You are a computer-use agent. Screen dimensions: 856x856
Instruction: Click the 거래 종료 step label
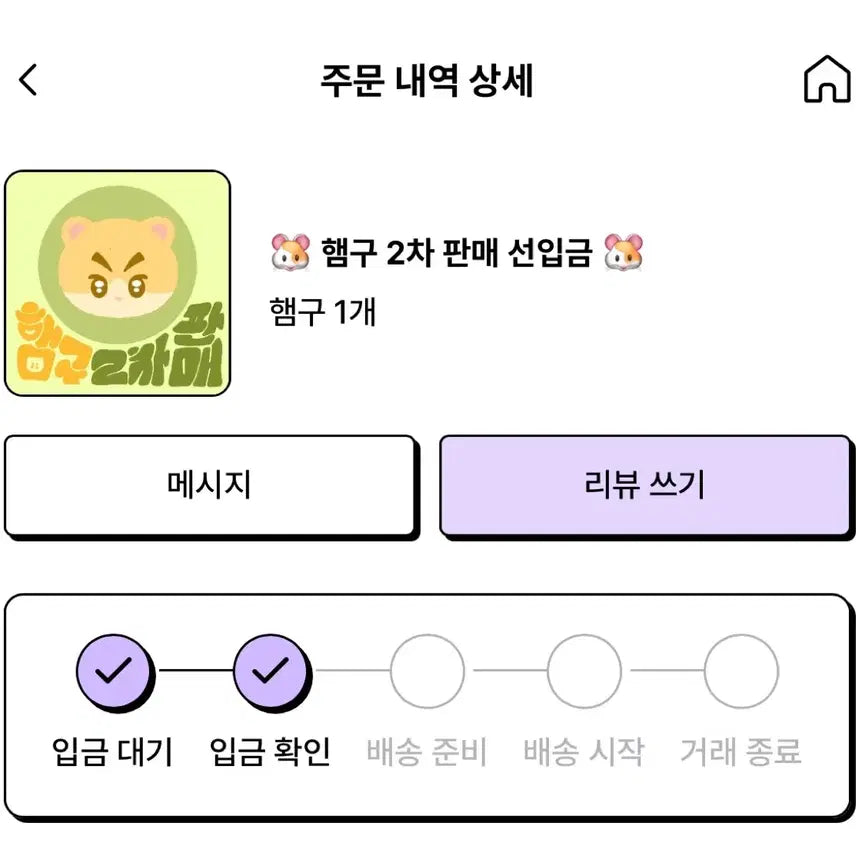(741, 752)
